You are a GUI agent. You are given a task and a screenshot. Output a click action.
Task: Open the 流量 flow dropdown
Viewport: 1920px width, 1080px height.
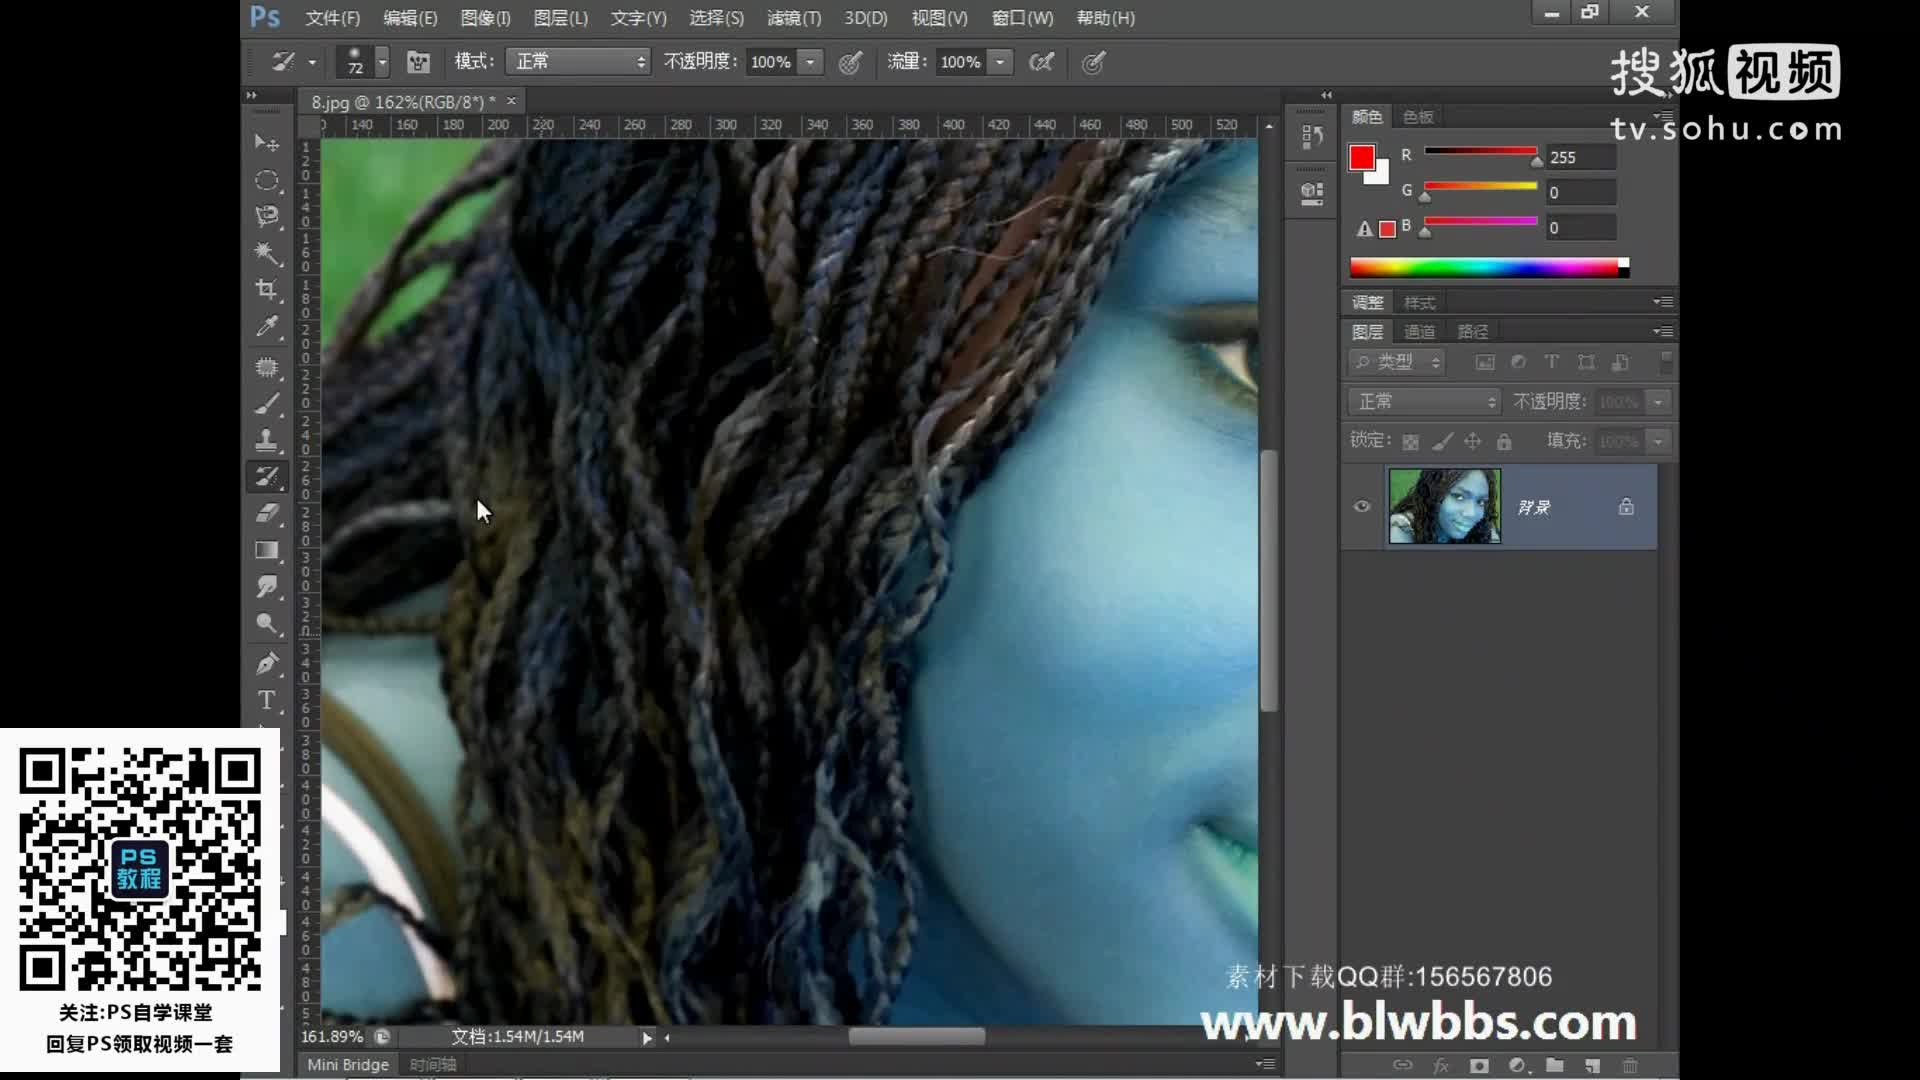click(x=1000, y=62)
